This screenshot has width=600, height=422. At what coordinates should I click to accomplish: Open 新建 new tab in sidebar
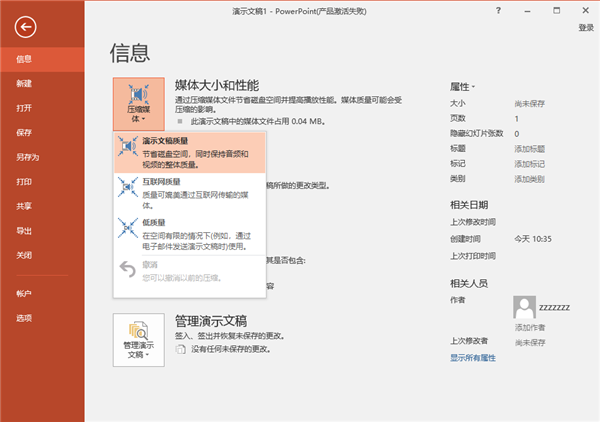click(42, 83)
